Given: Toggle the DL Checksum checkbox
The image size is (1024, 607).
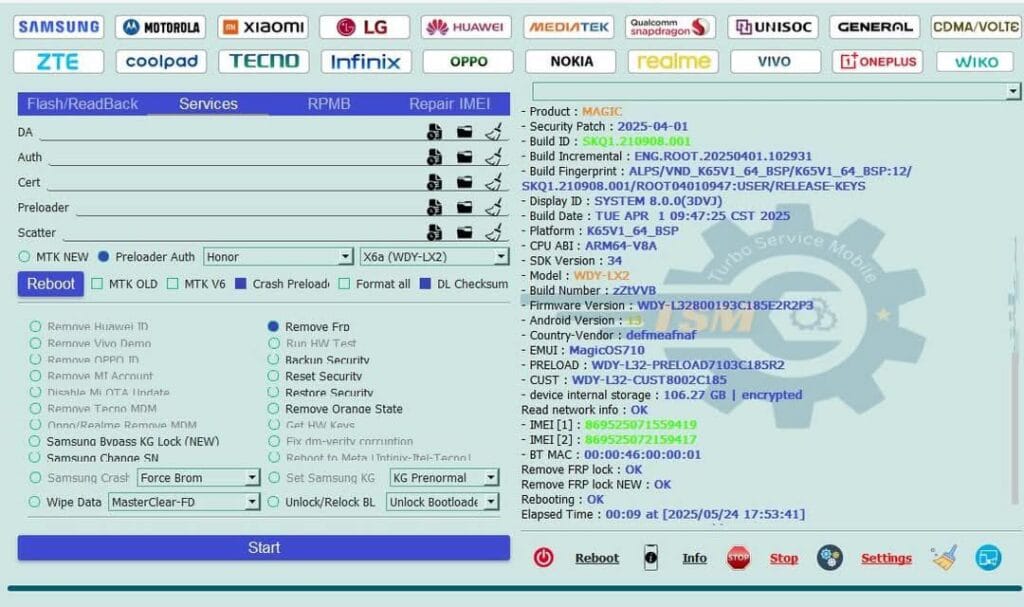Looking at the screenshot, I should coord(425,284).
